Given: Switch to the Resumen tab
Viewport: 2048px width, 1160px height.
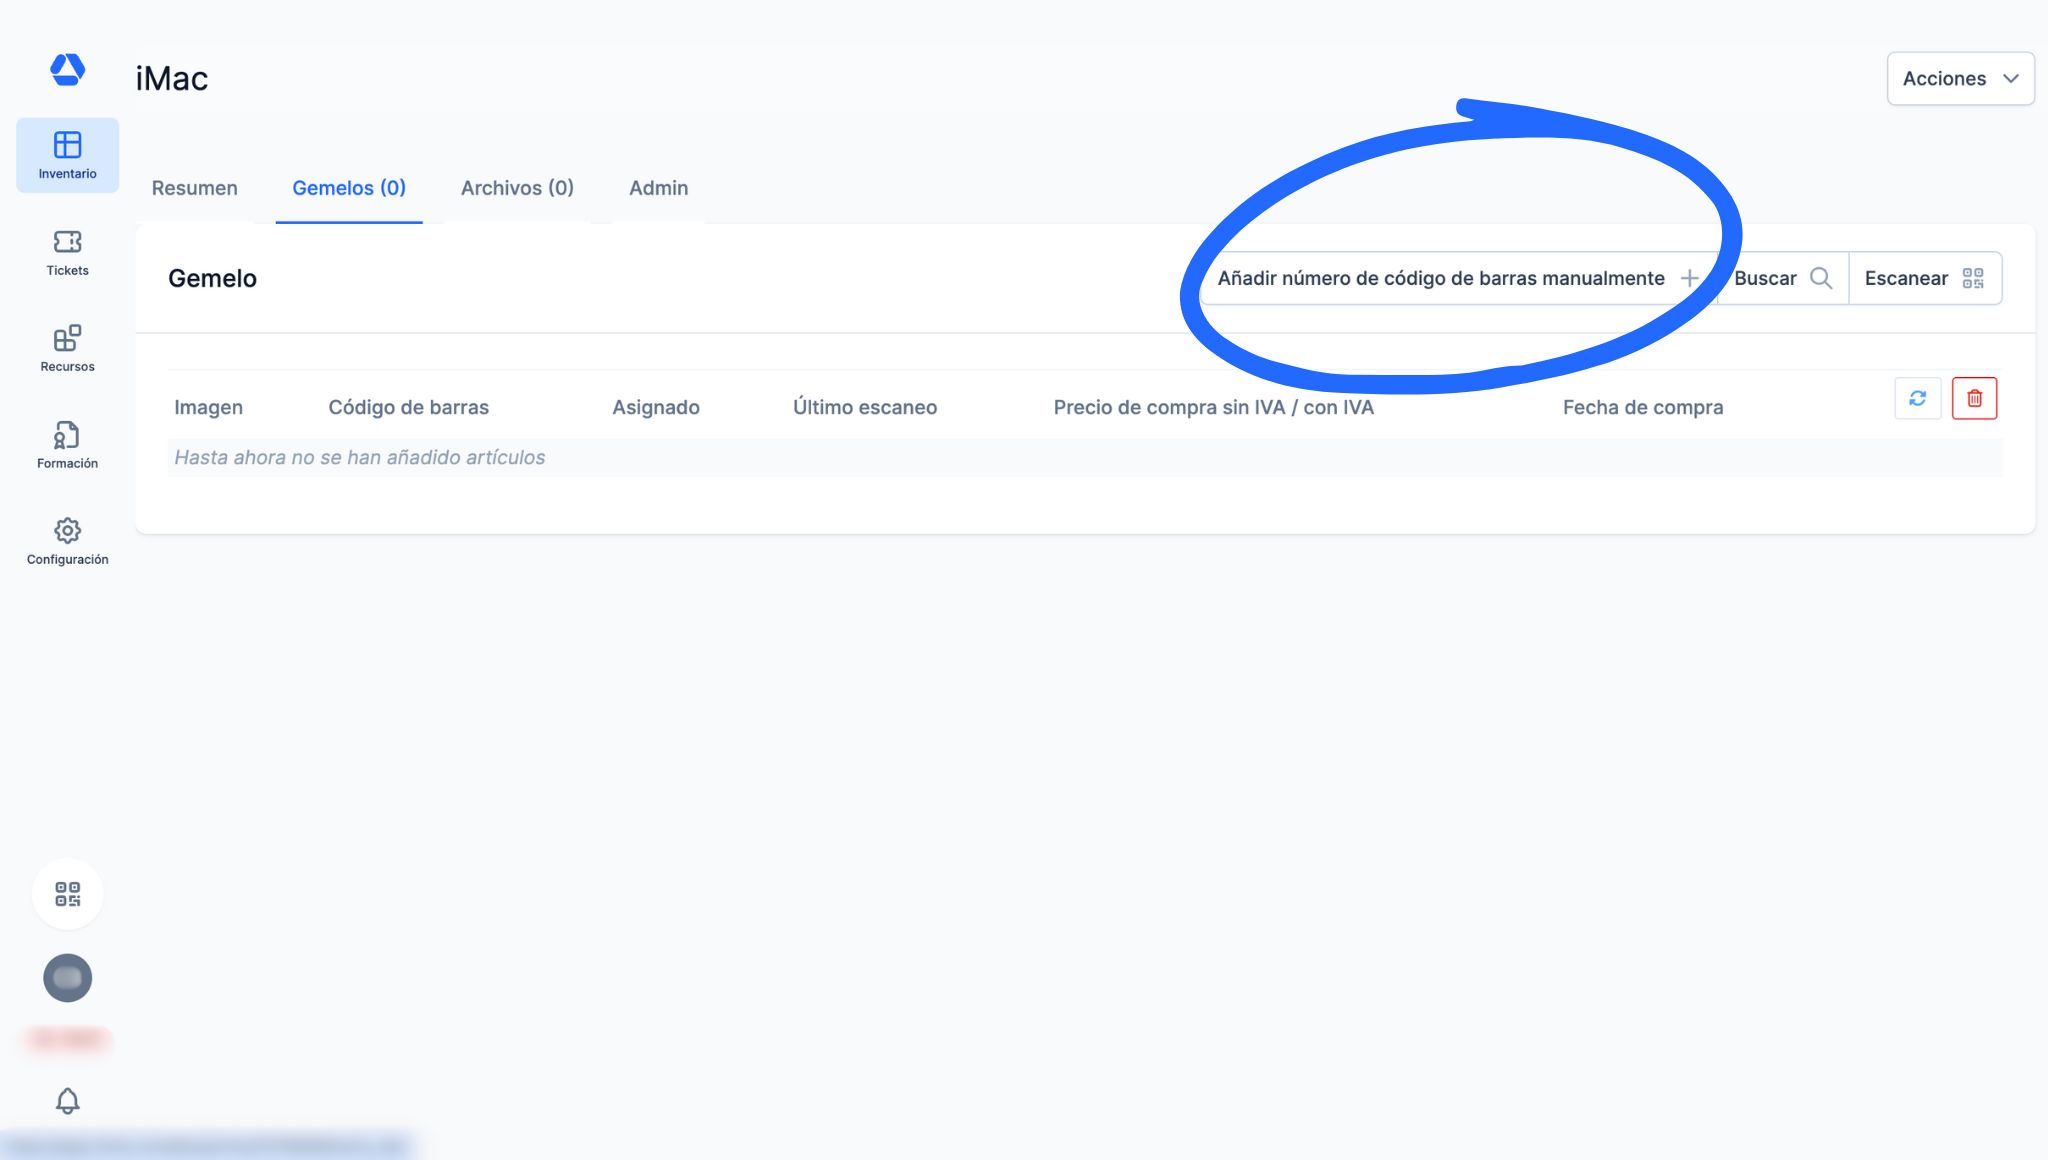Looking at the screenshot, I should tap(195, 188).
